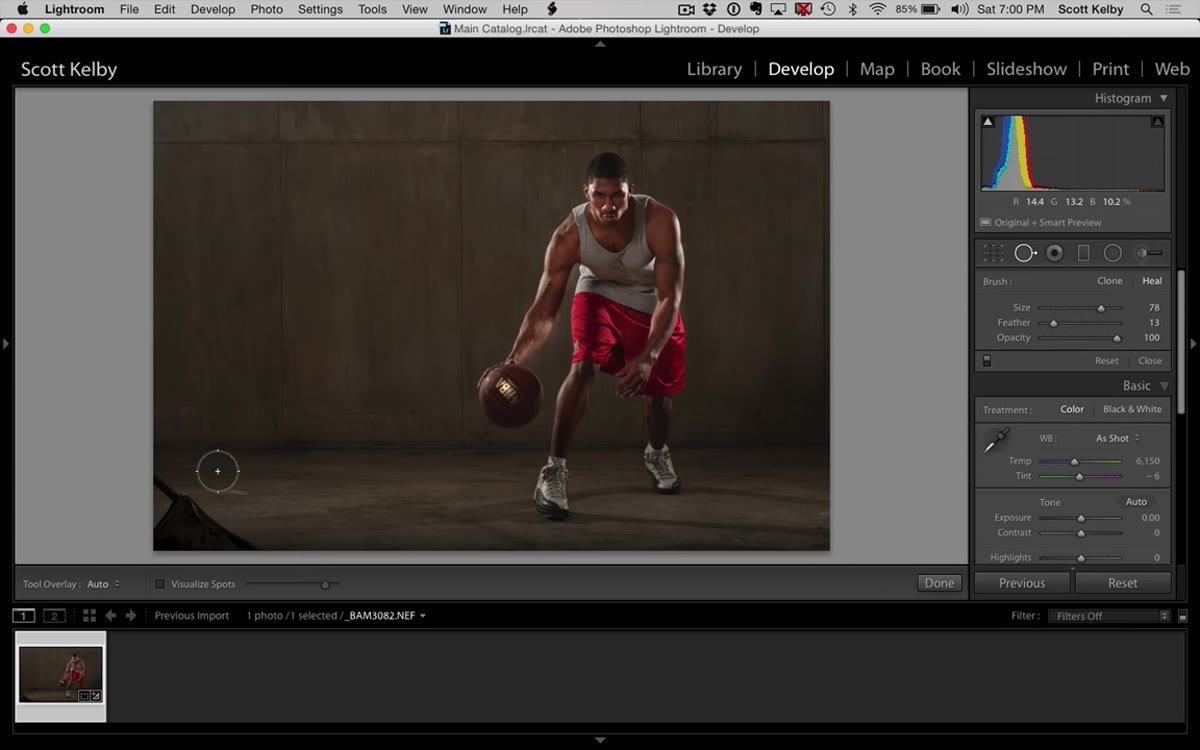Pick the White Balance eyedropper tool
Viewport: 1200px width, 750px height.
coord(997,440)
